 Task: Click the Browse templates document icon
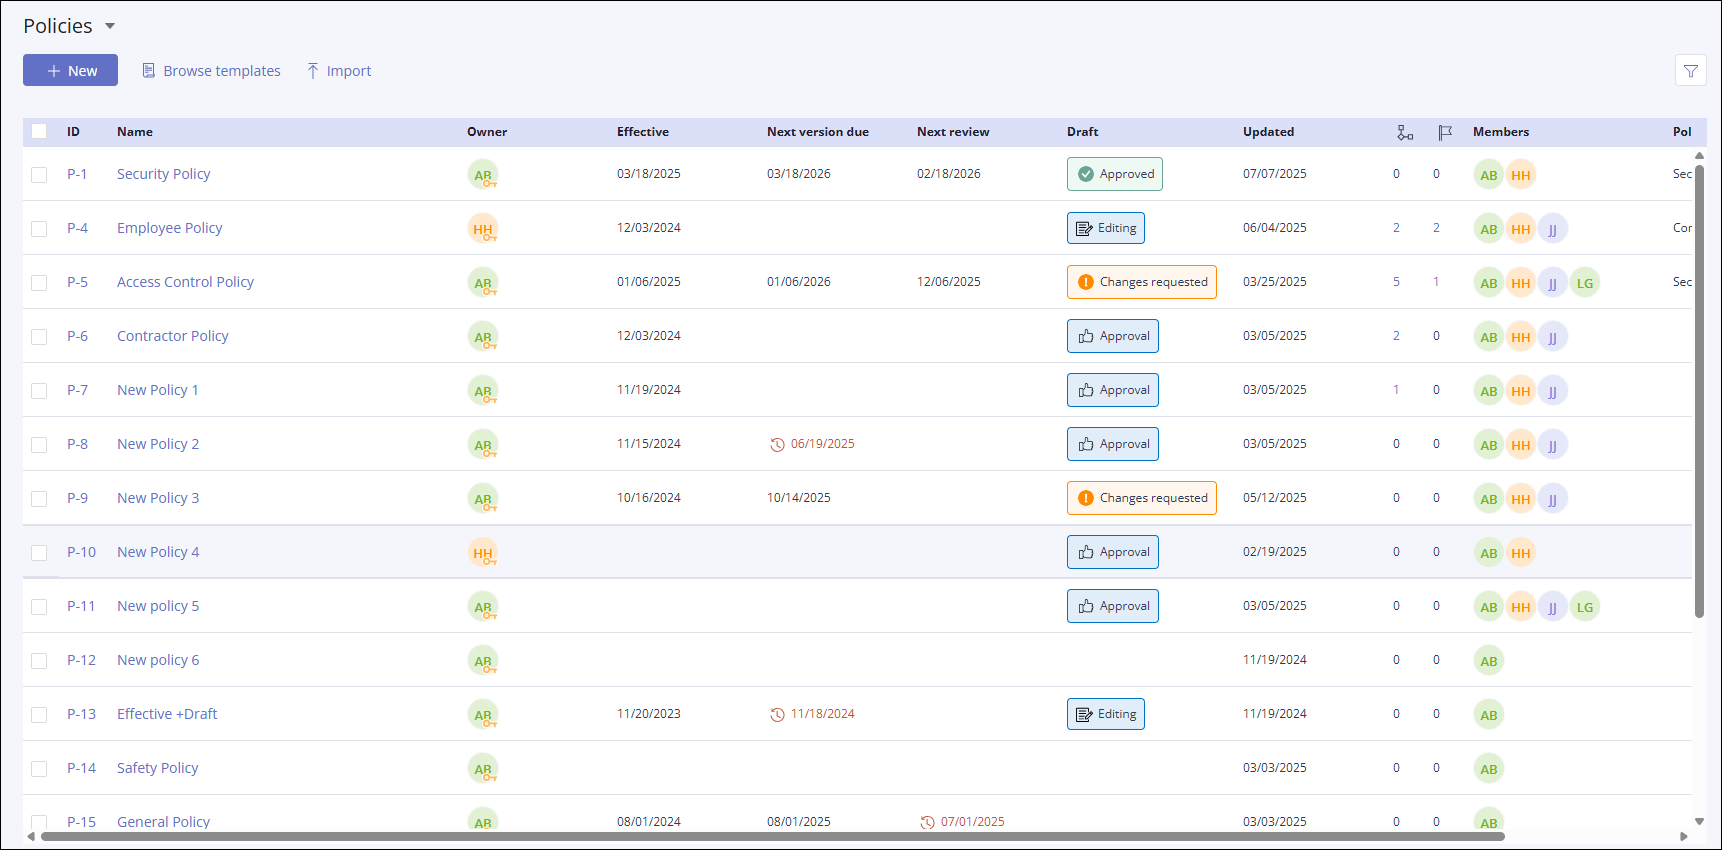pos(149,71)
